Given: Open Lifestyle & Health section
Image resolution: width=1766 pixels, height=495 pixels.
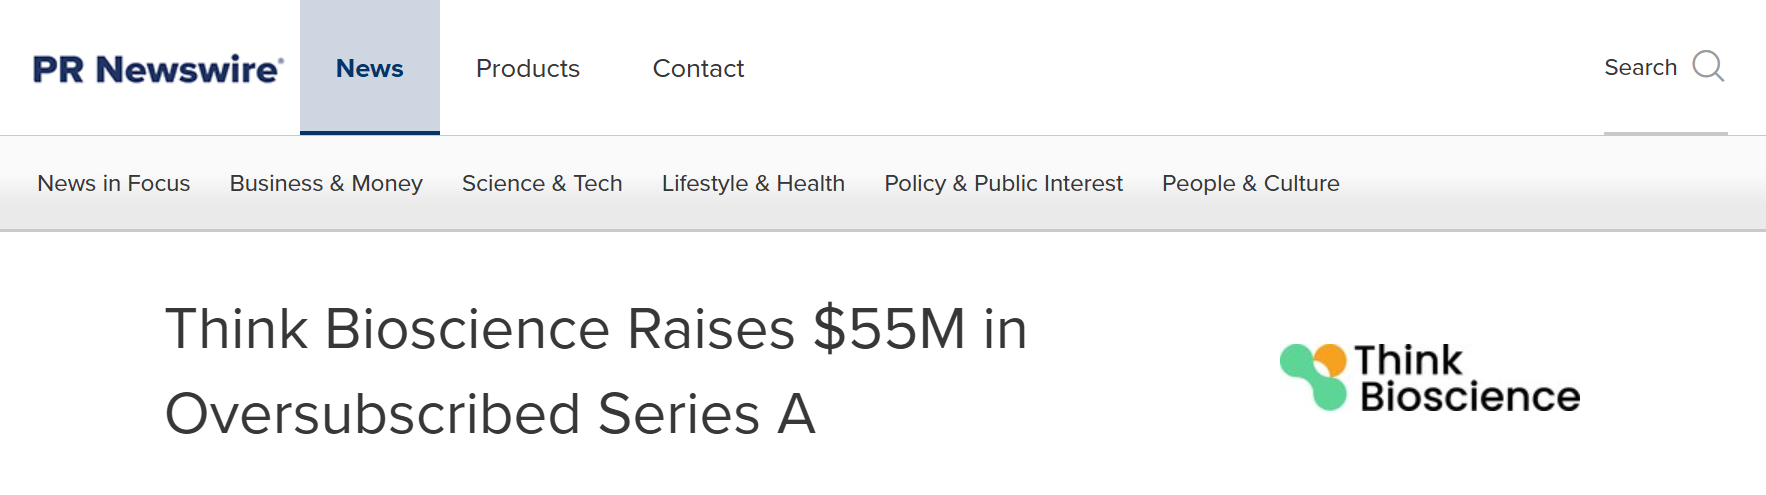Looking at the screenshot, I should [753, 183].
